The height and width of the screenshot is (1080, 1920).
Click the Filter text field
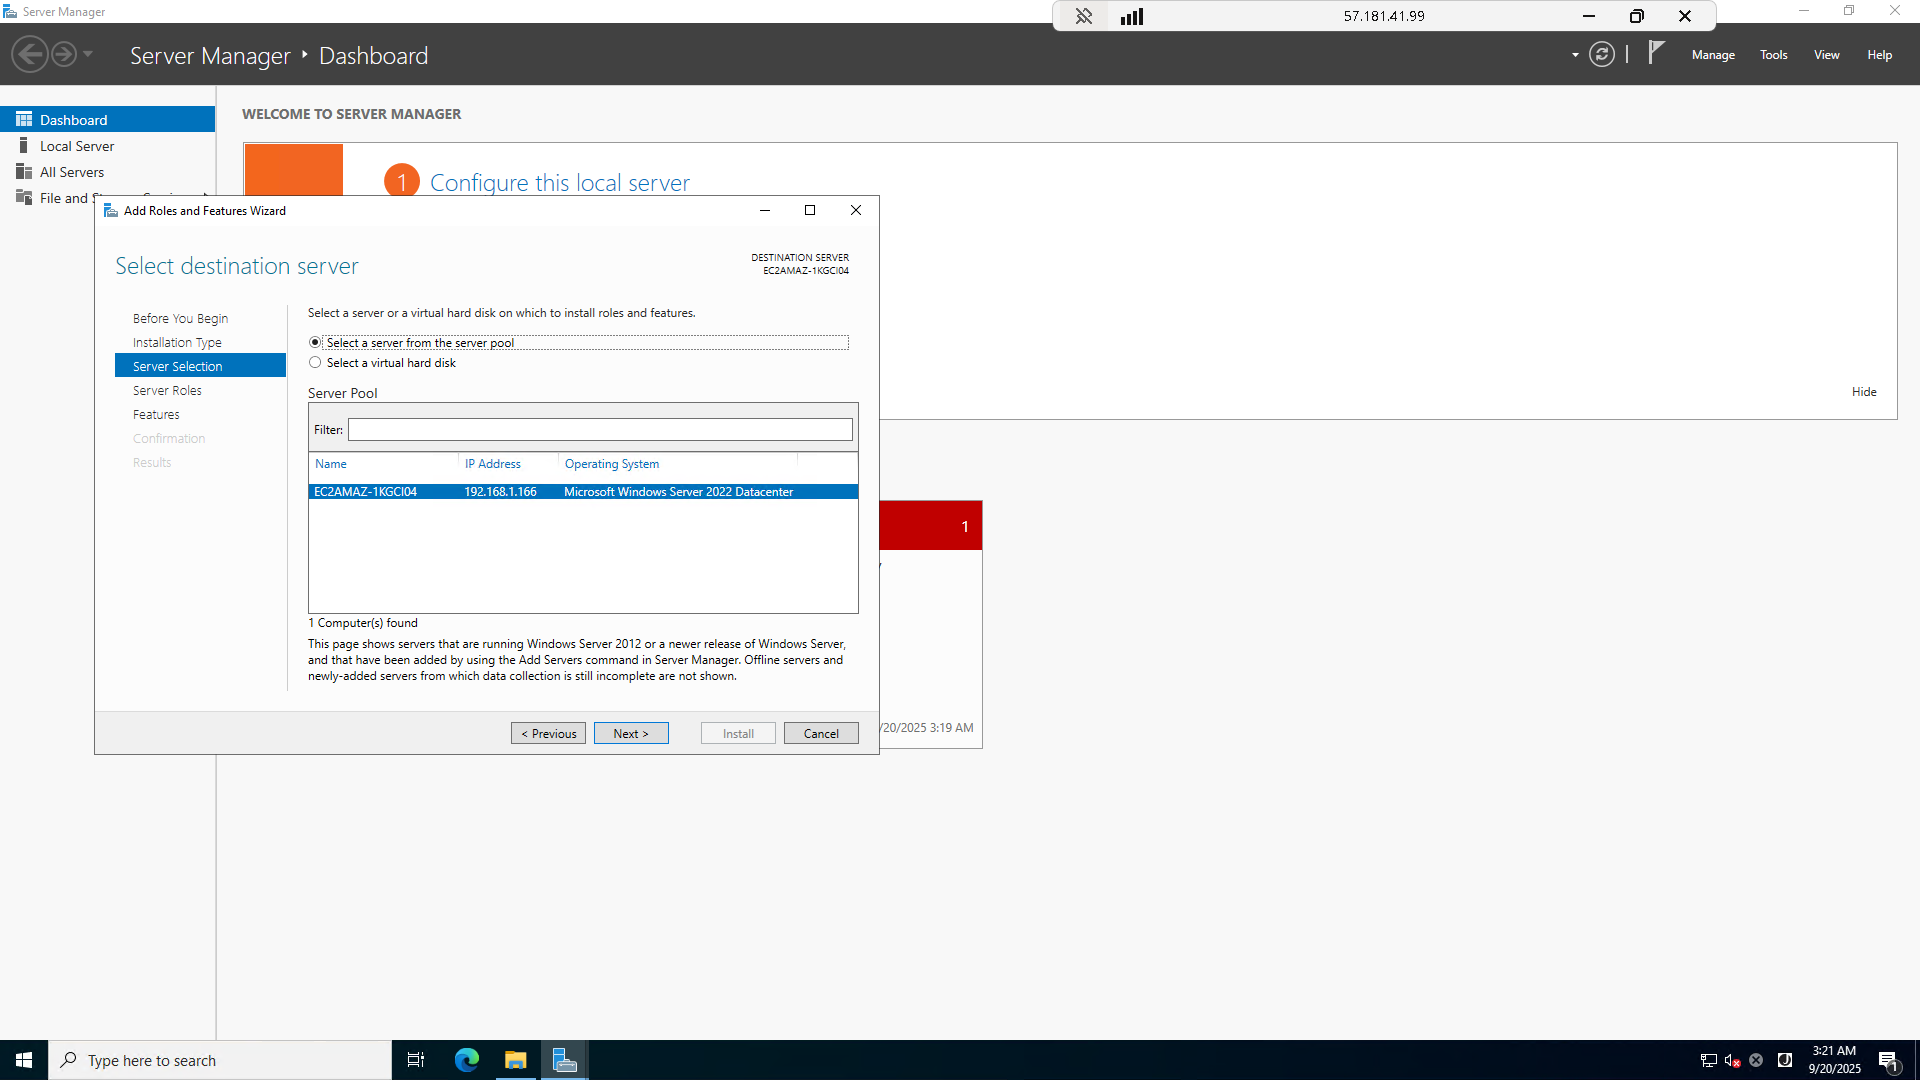[x=600, y=430]
